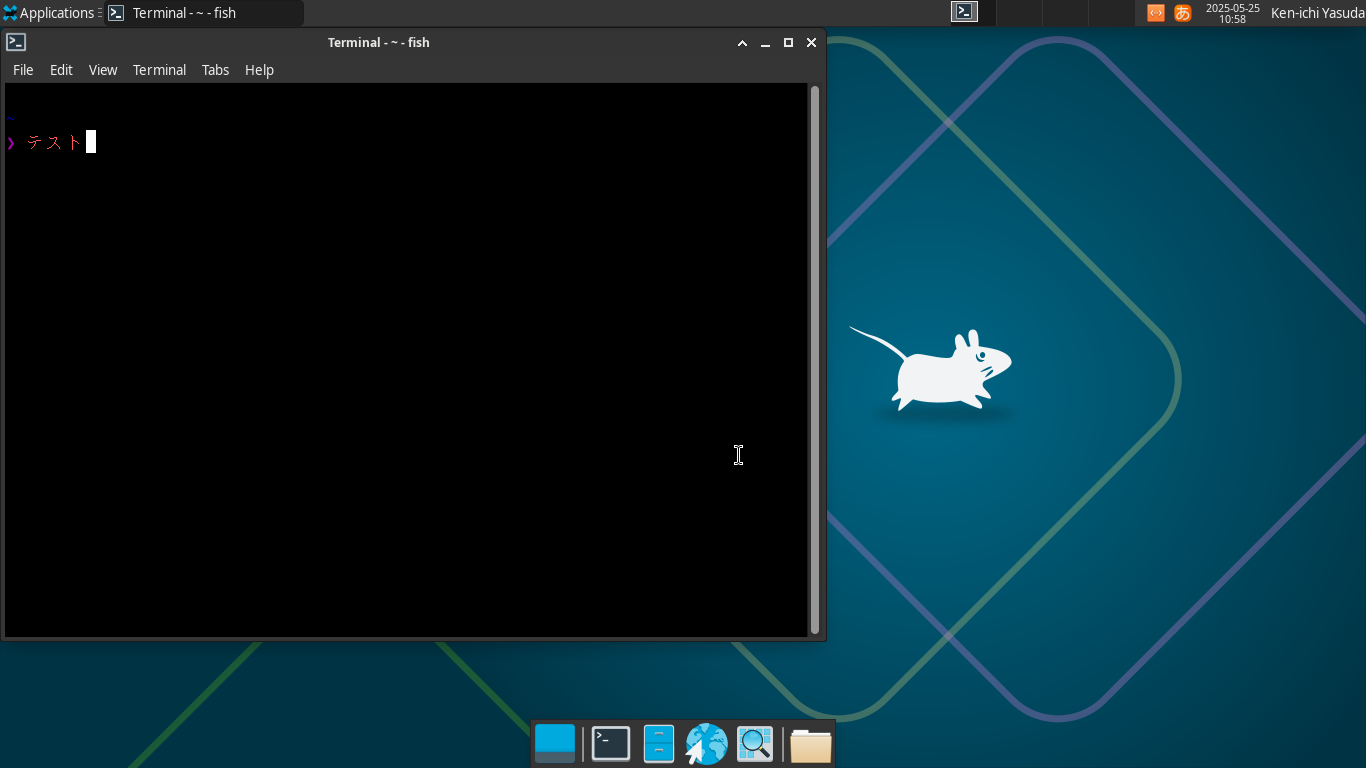The height and width of the screenshot is (768, 1366).
Task: Click the terminal icon on the taskbar button
Action: pyautogui.click(x=116, y=13)
